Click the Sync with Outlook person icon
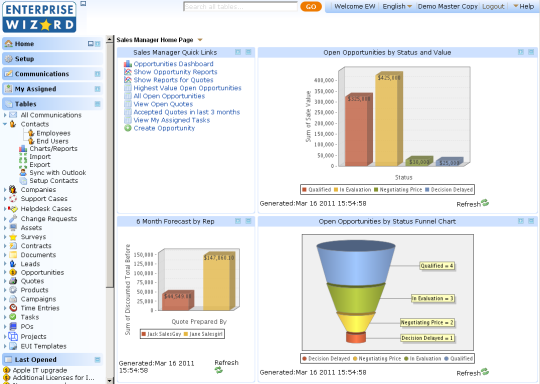This screenshot has width=540, height=384. tap(23, 173)
